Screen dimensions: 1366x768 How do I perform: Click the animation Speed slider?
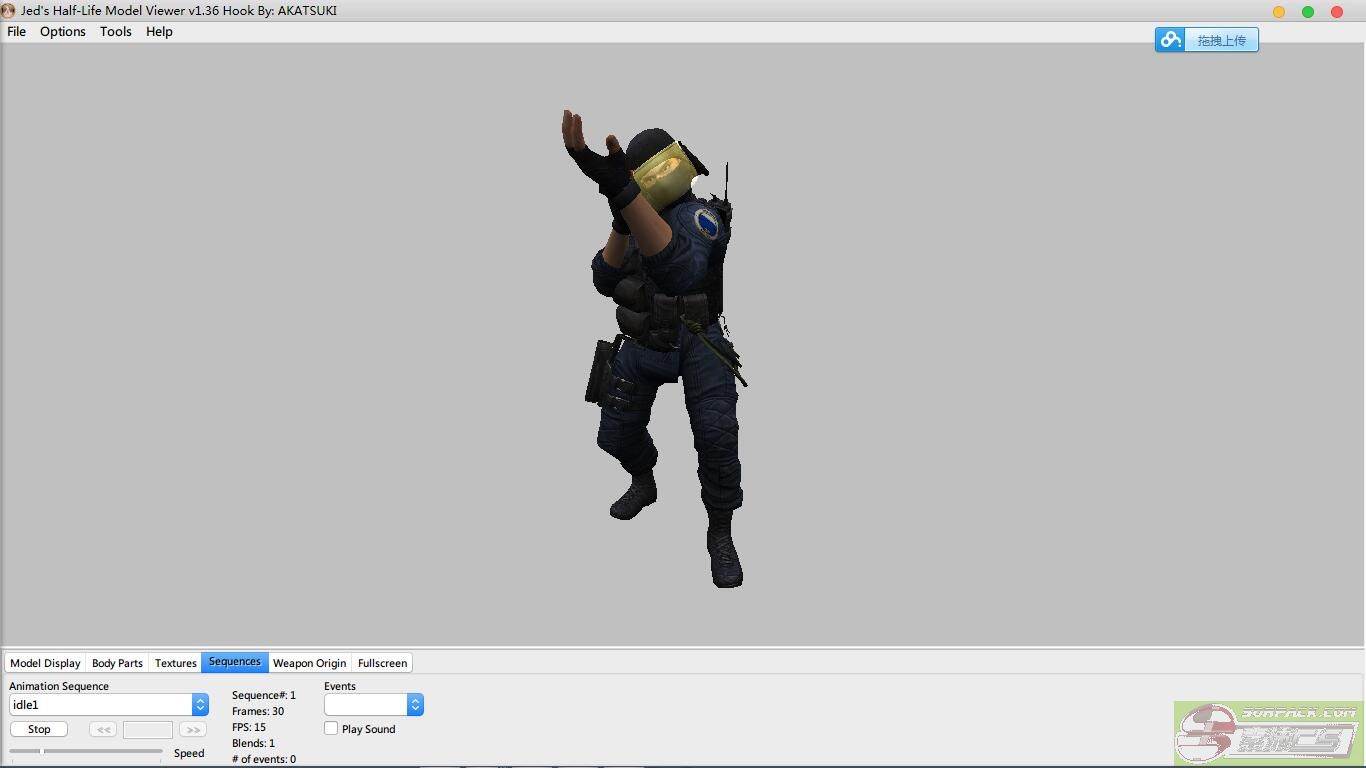[x=86, y=751]
